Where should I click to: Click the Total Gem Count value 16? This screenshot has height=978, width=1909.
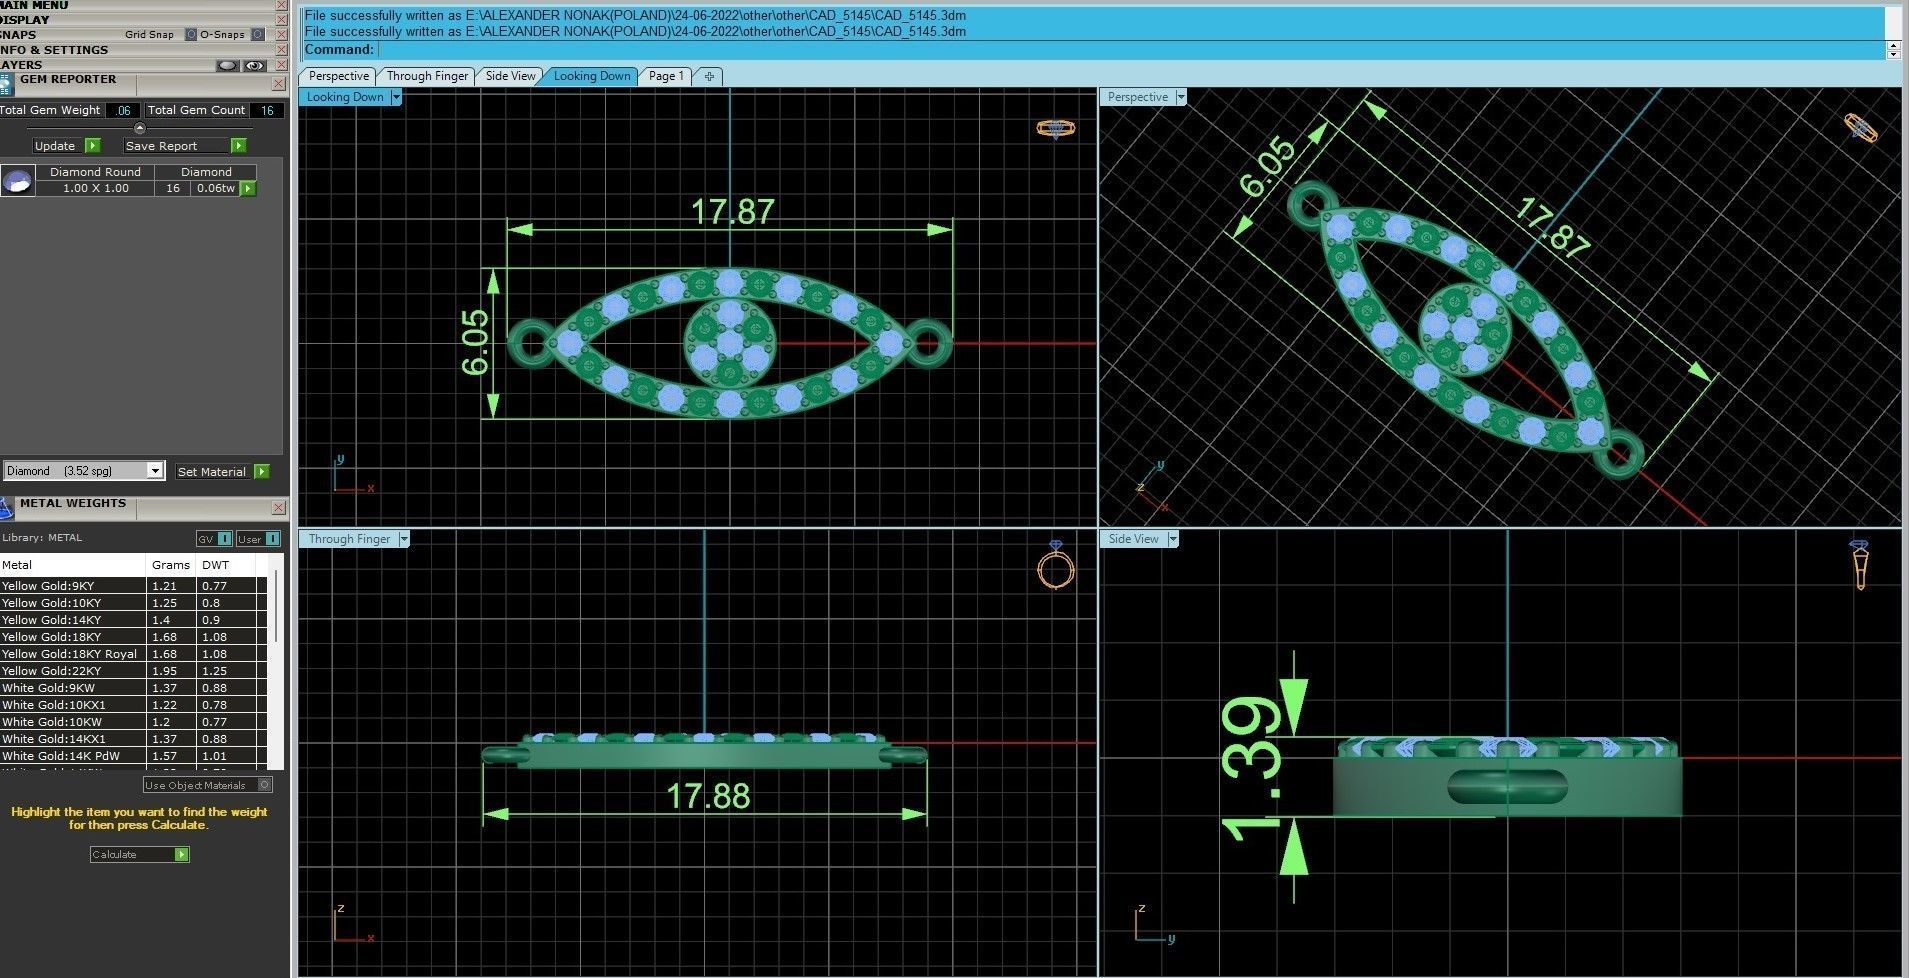tap(267, 110)
